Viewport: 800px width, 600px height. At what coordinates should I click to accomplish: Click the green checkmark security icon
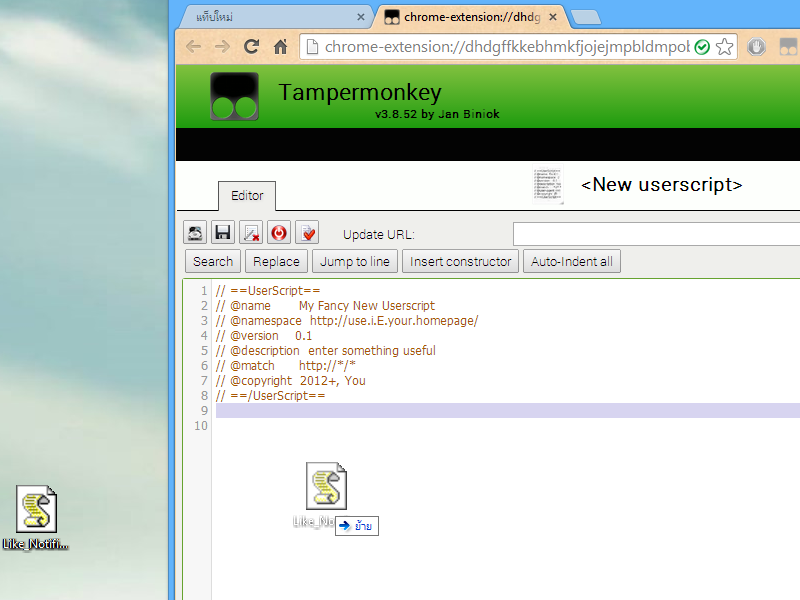[703, 47]
